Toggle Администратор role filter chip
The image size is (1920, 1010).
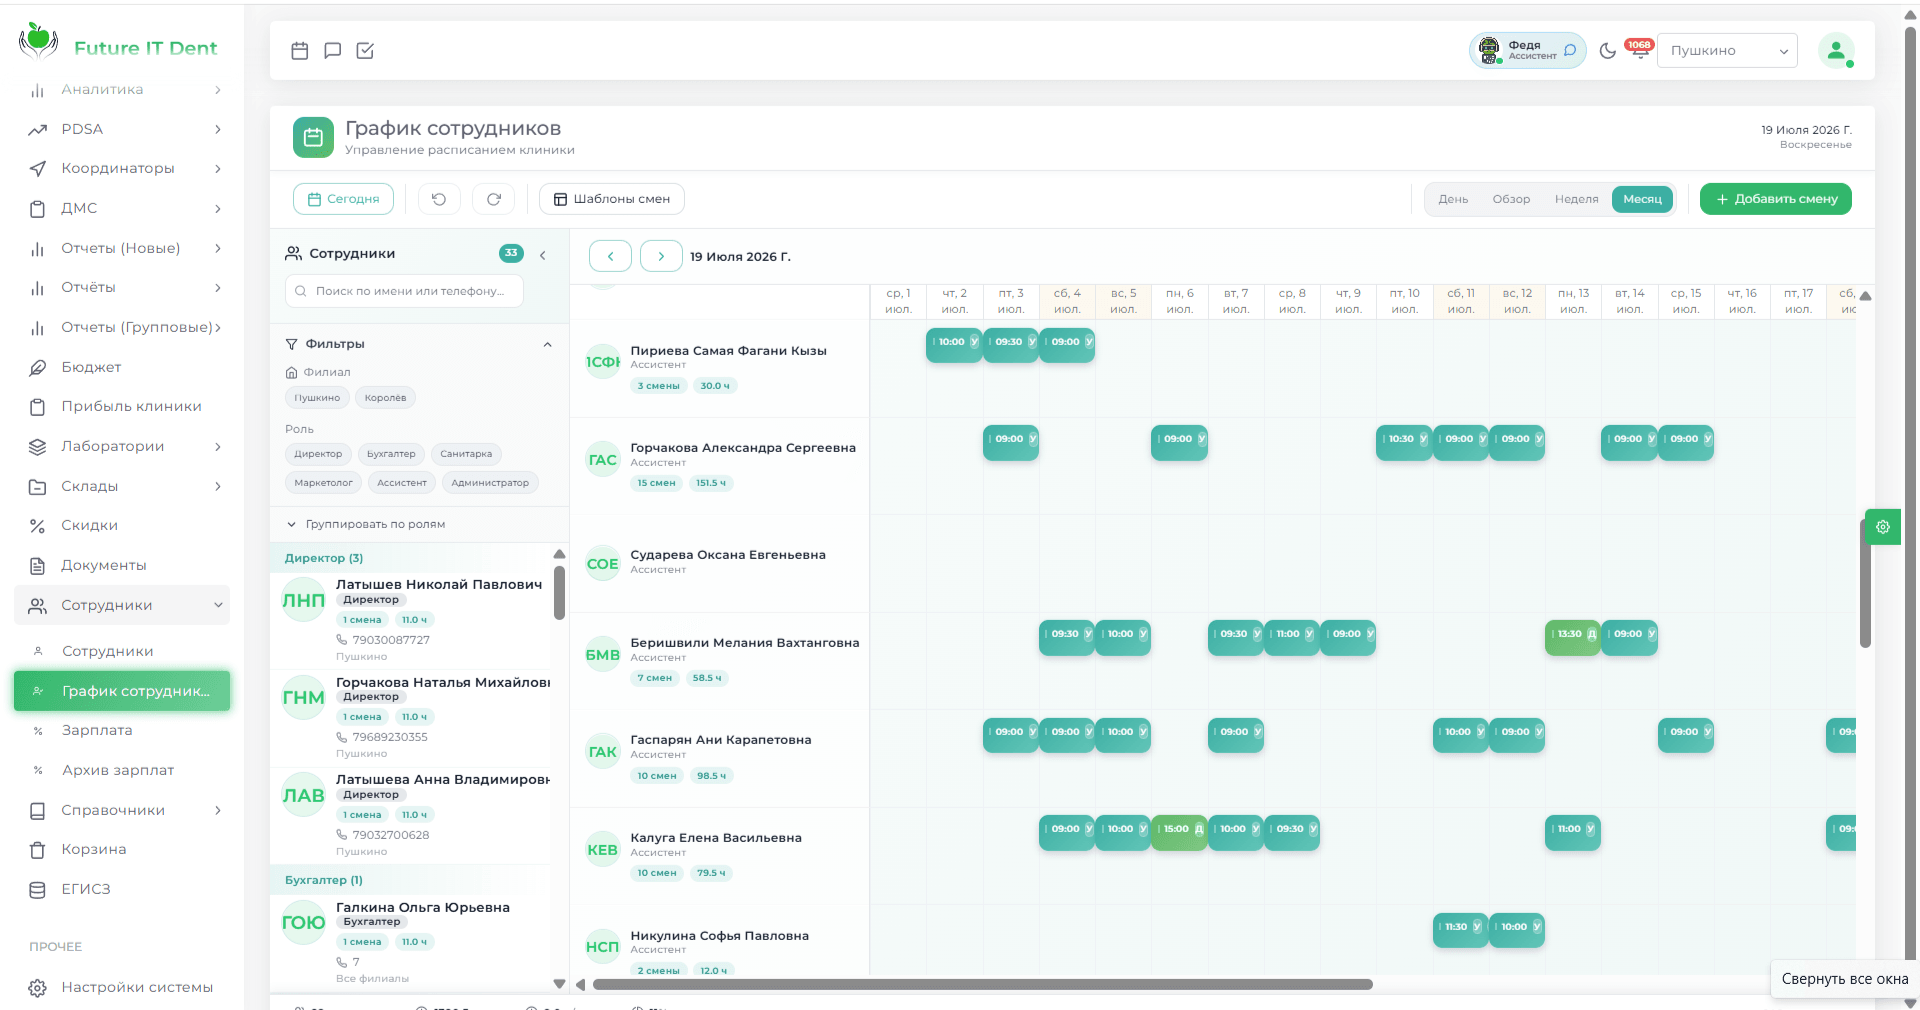tap(490, 483)
